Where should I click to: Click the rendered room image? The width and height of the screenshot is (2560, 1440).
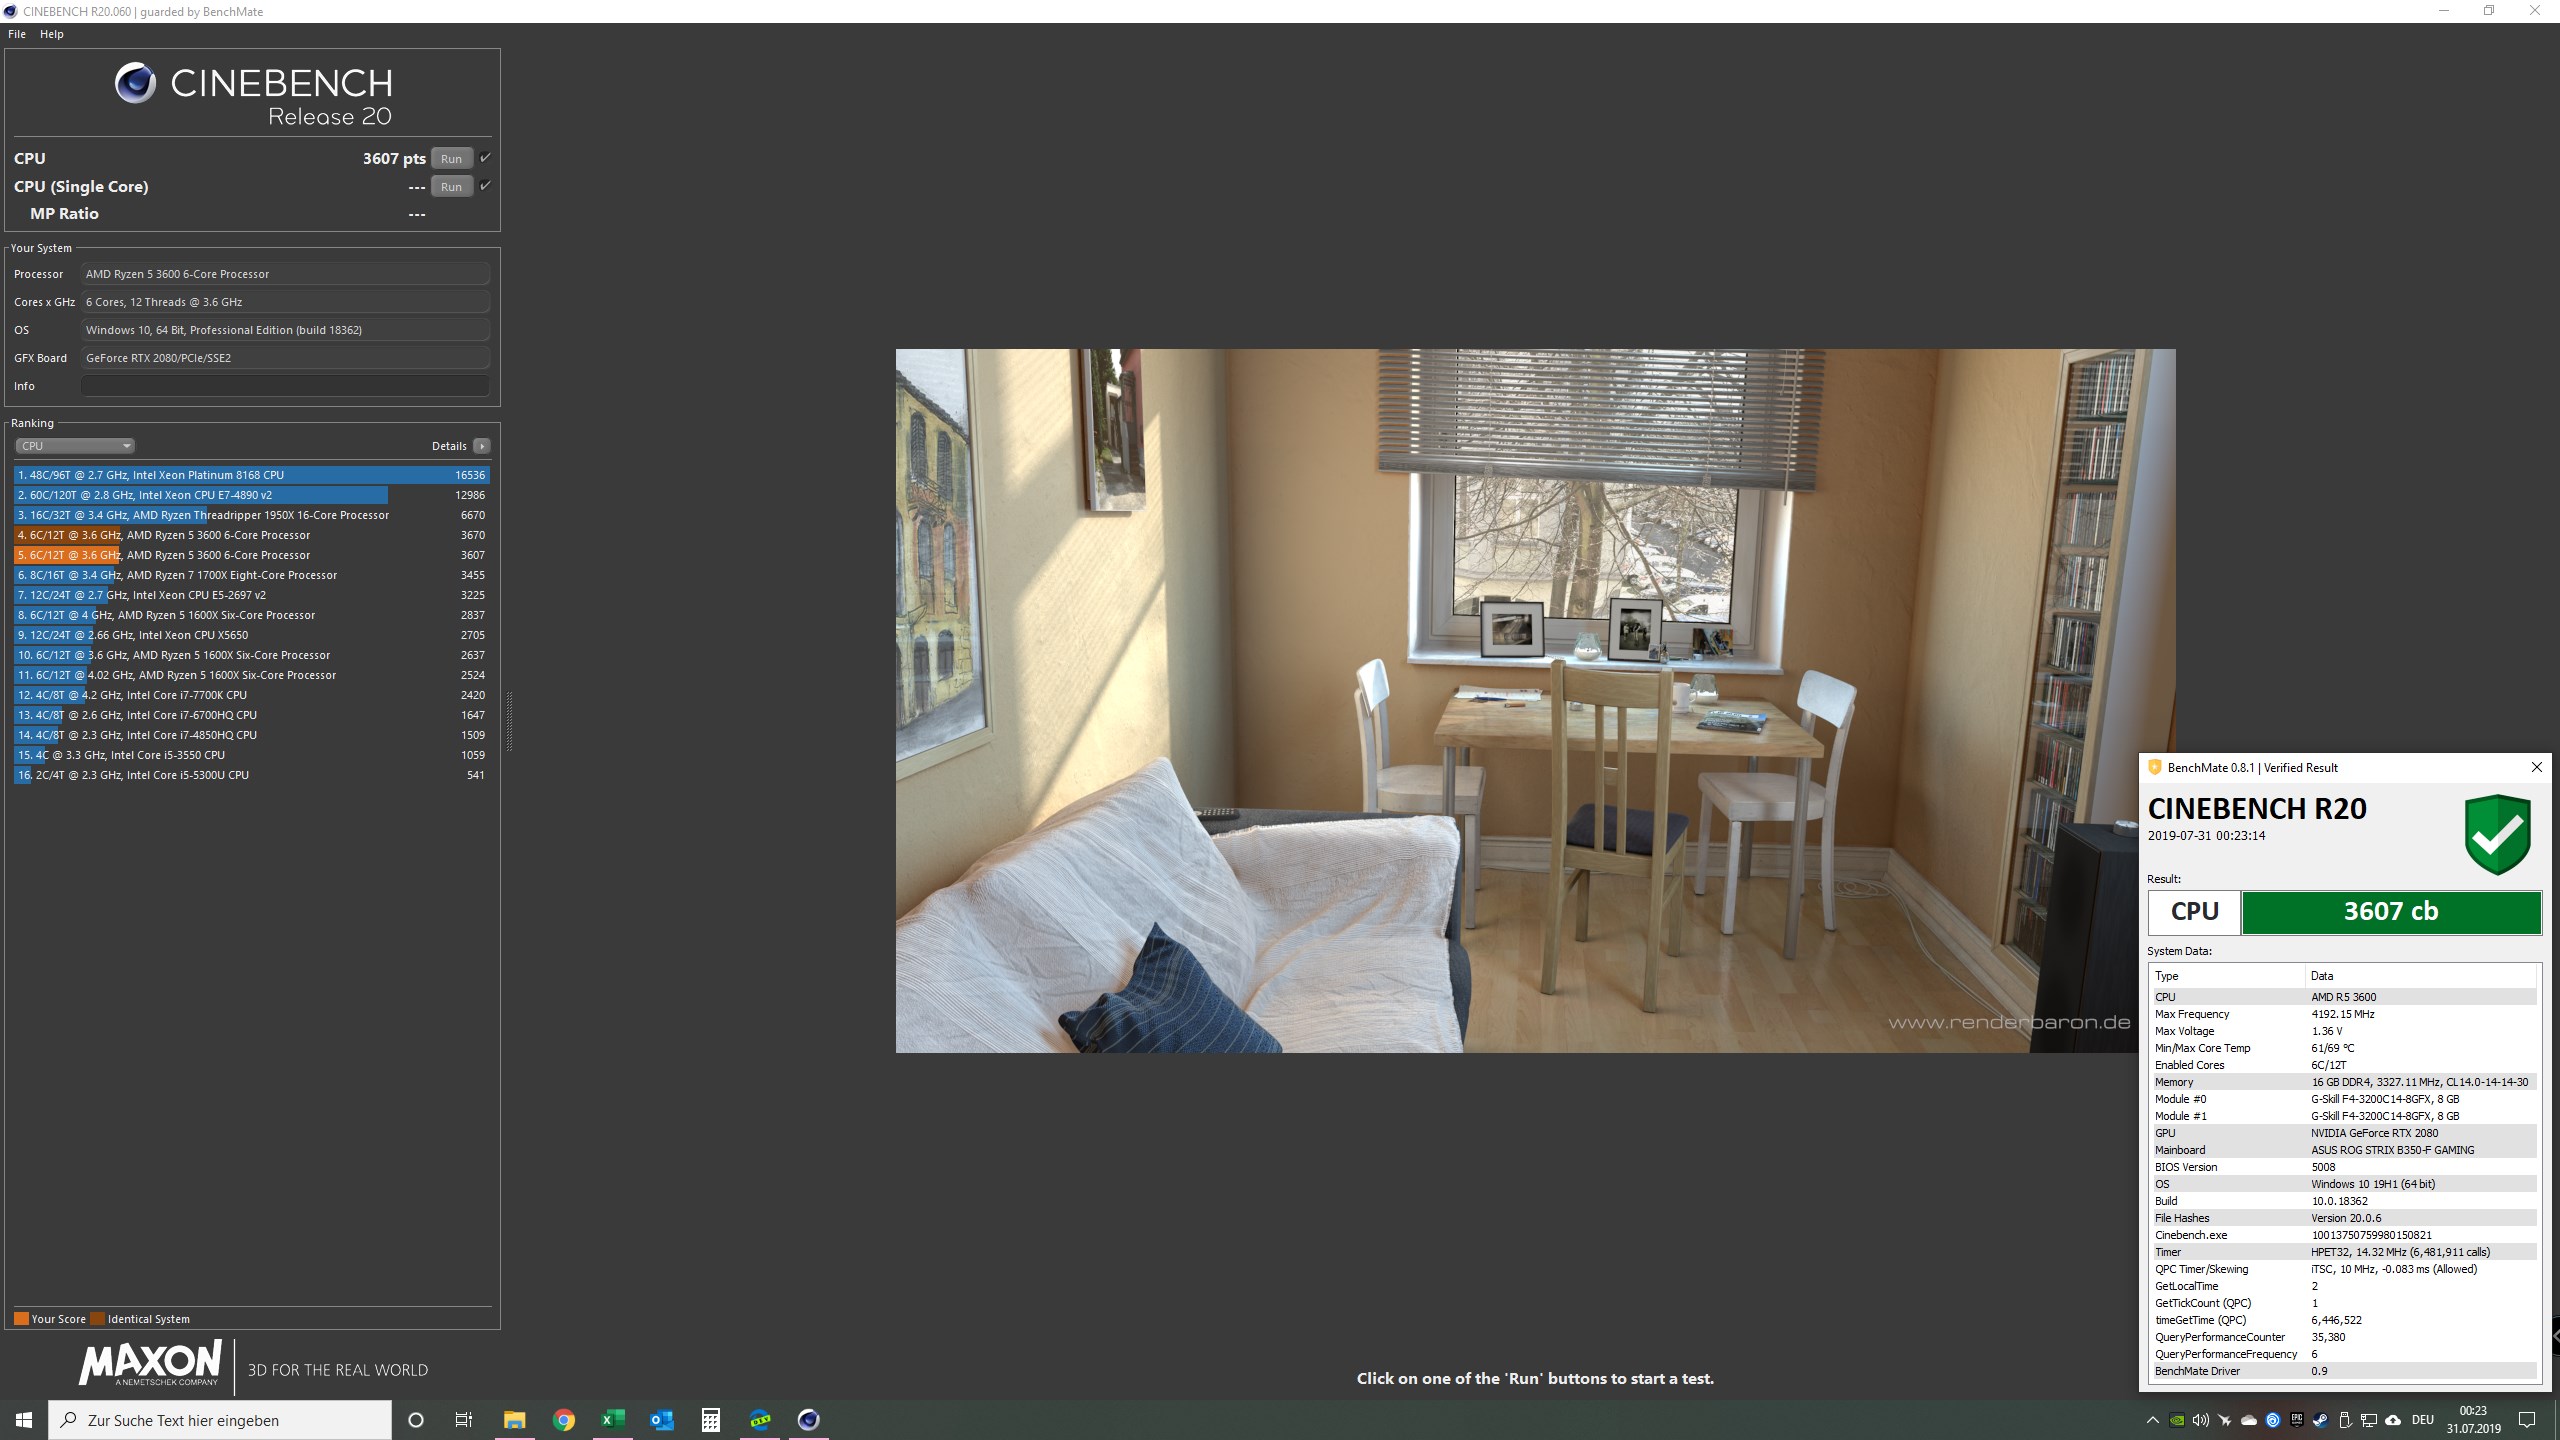tap(1535, 700)
